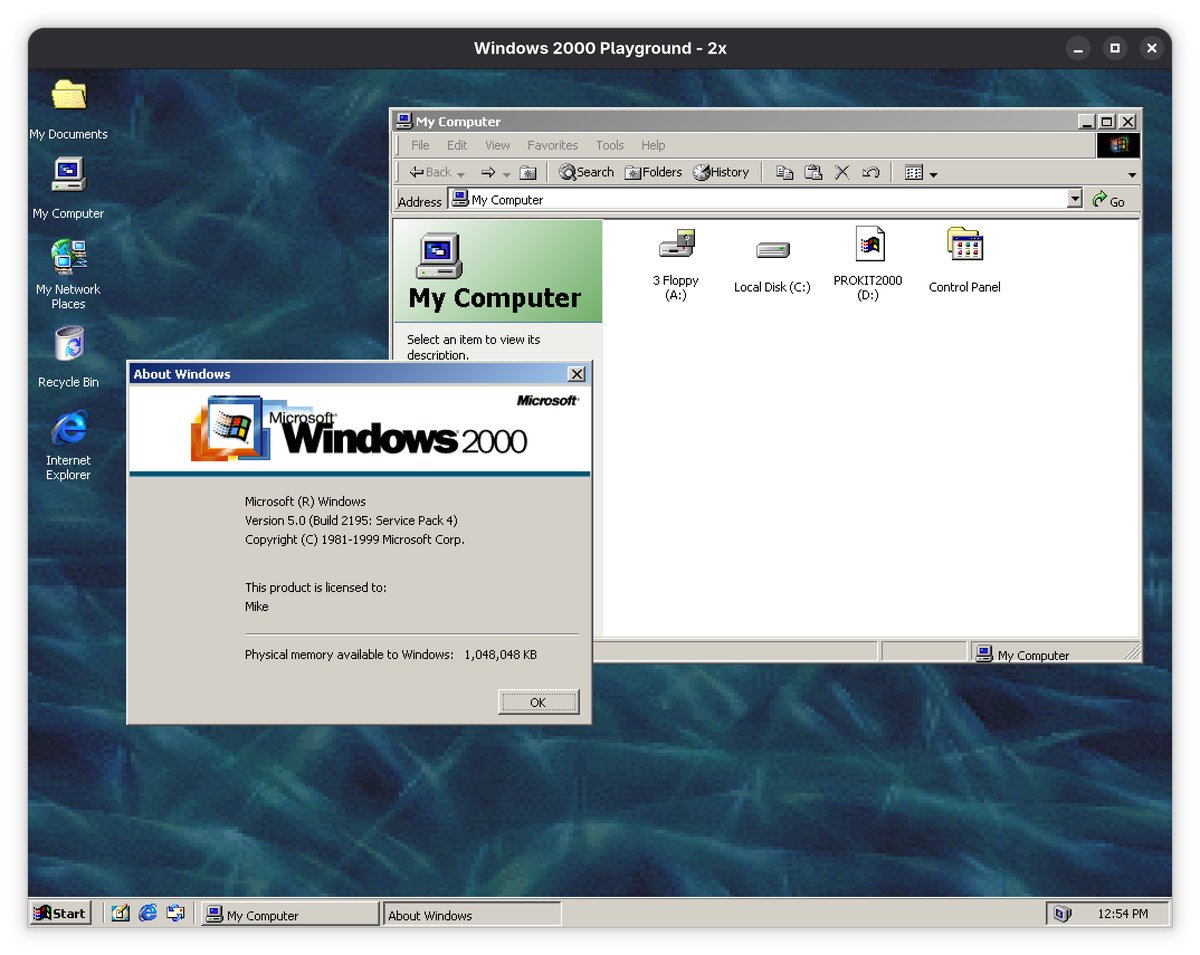This screenshot has width=1200, height=955.
Task: Click the "1,048,048 KB" memory value
Action: point(500,655)
